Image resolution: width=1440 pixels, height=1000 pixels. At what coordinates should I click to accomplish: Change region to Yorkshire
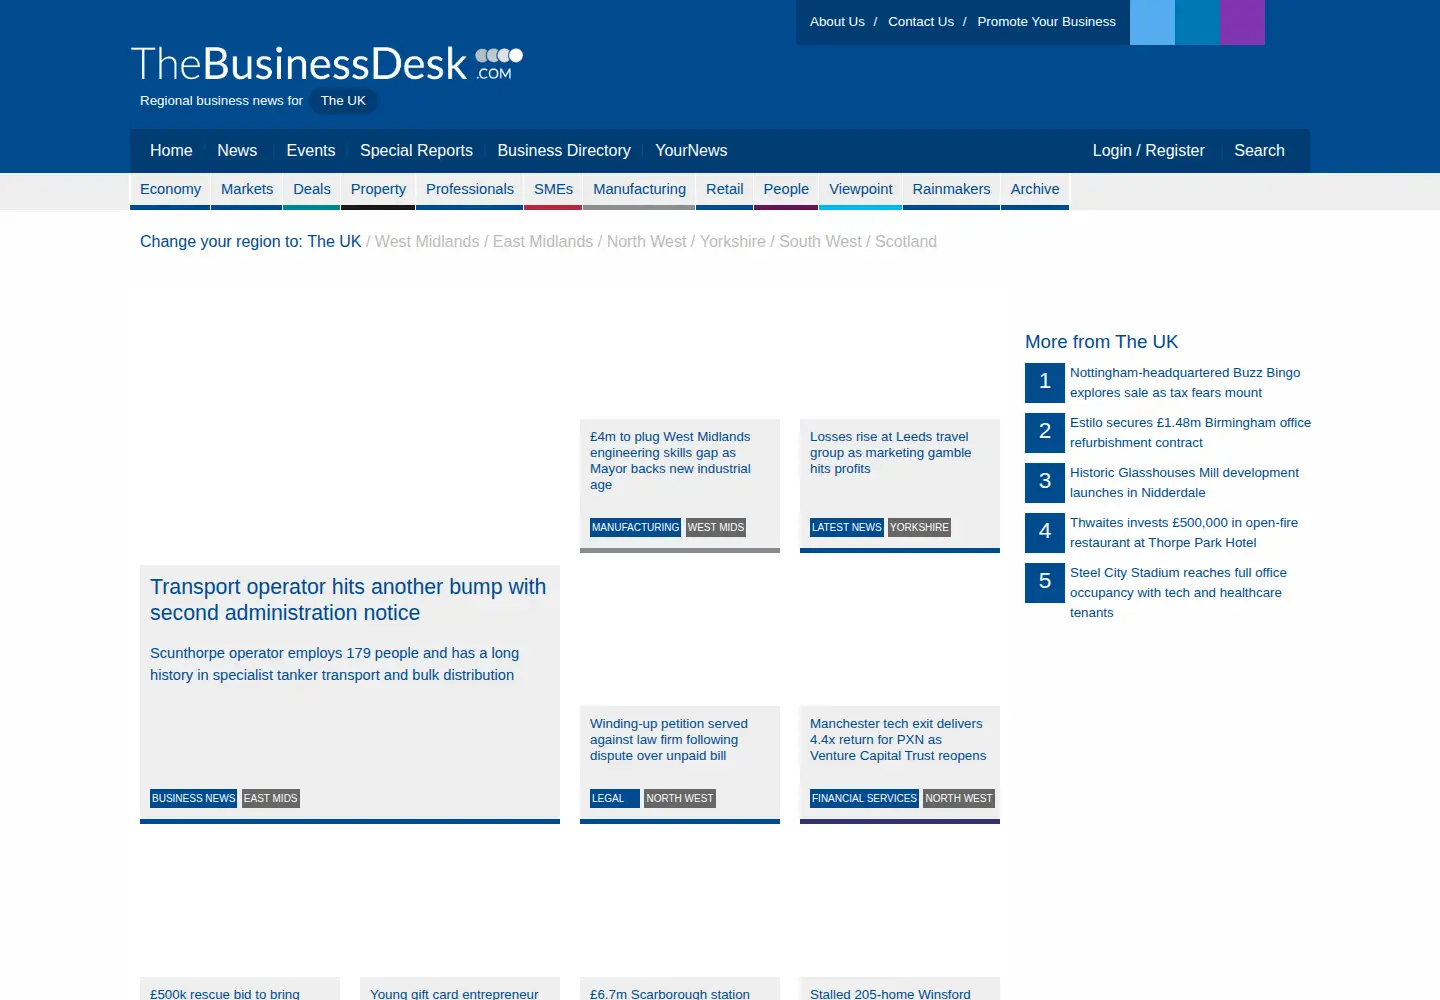[x=733, y=242]
